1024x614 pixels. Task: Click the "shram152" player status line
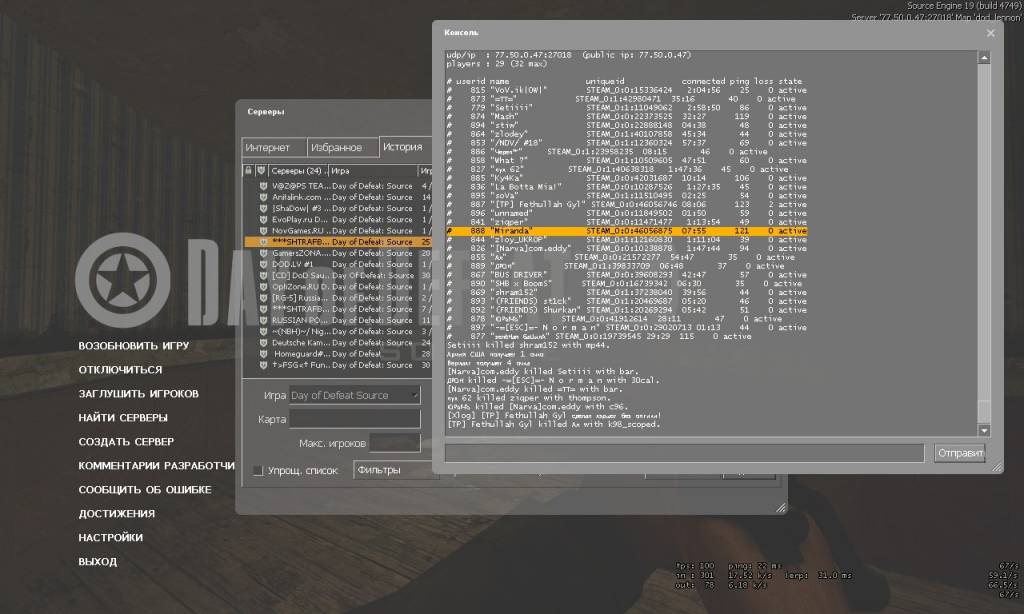(627, 293)
